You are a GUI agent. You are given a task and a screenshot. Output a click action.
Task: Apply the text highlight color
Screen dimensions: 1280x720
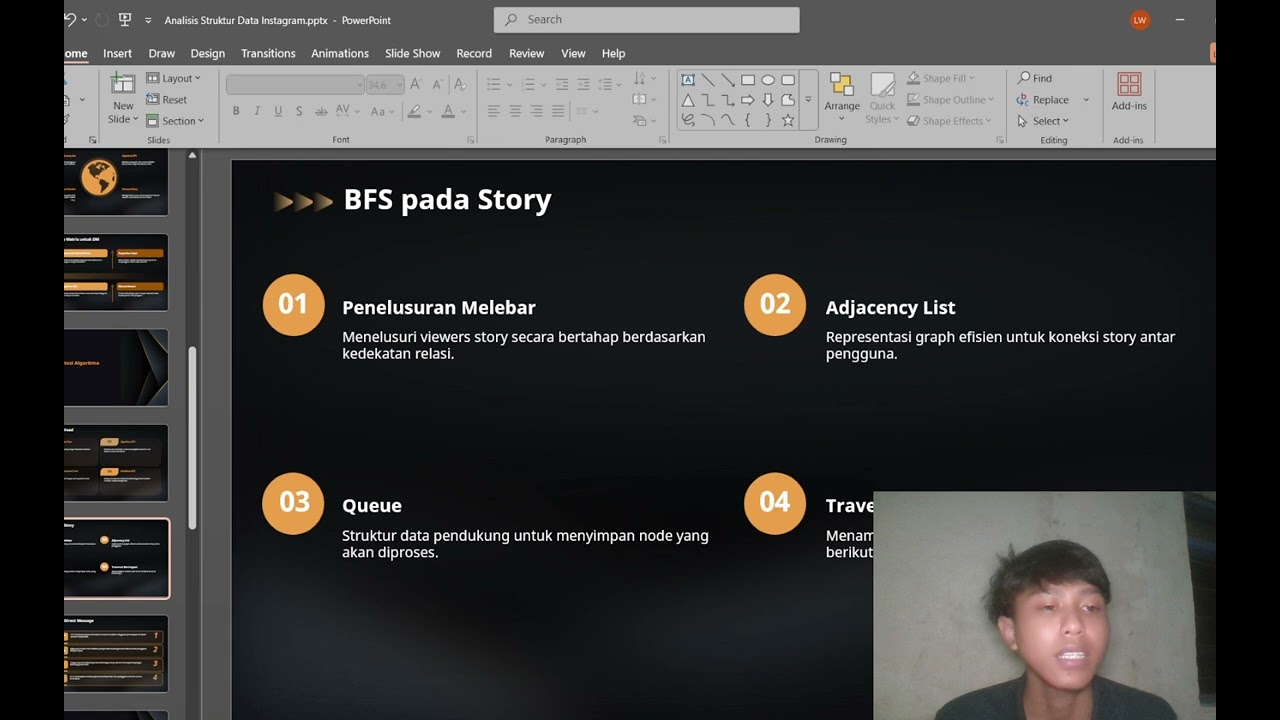click(414, 111)
